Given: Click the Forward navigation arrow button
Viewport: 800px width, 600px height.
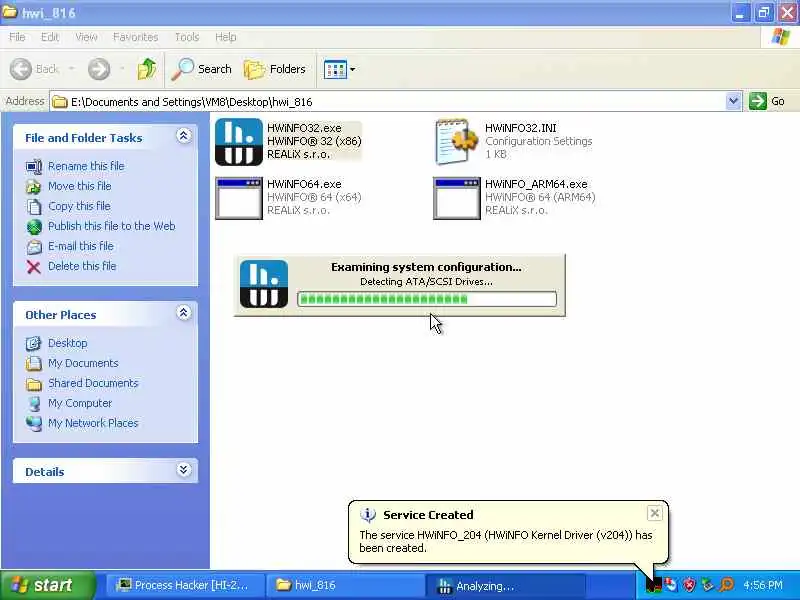Looking at the screenshot, I should 98,69.
